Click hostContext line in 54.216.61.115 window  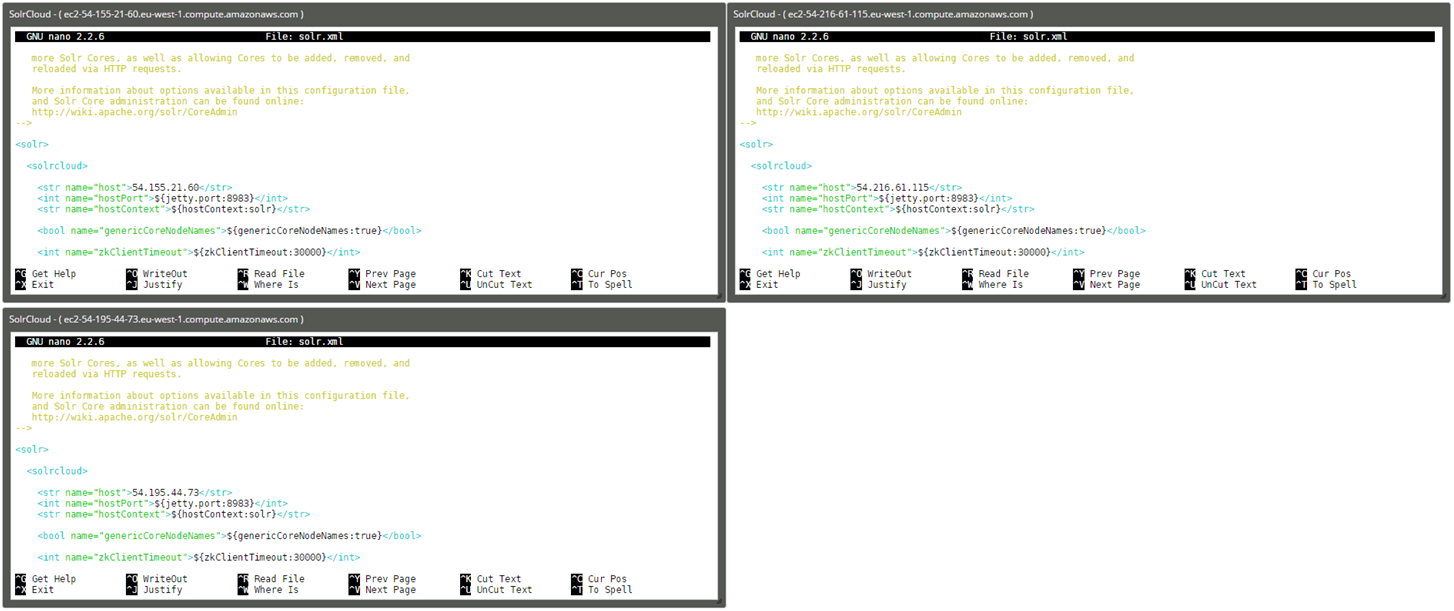[897, 209]
